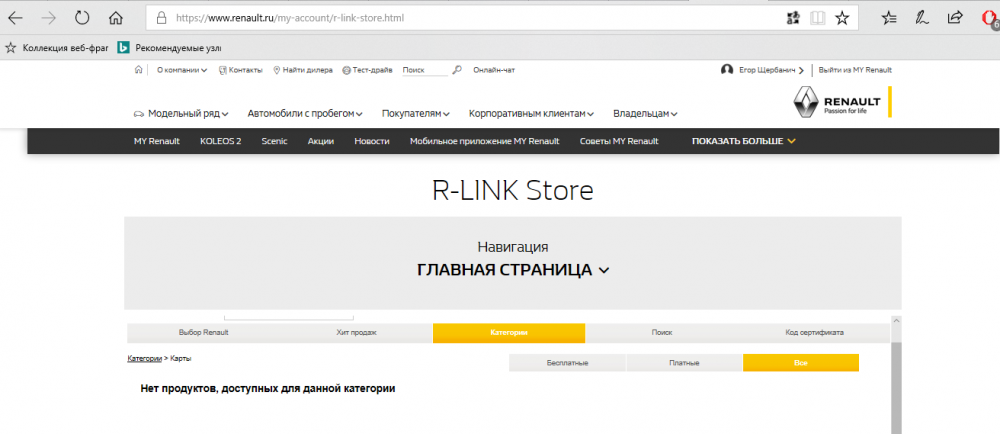This screenshot has width=1000, height=434.
Task: Expand ПОКАЗАТЬ БОЛЬШЕ
Action: tap(744, 141)
